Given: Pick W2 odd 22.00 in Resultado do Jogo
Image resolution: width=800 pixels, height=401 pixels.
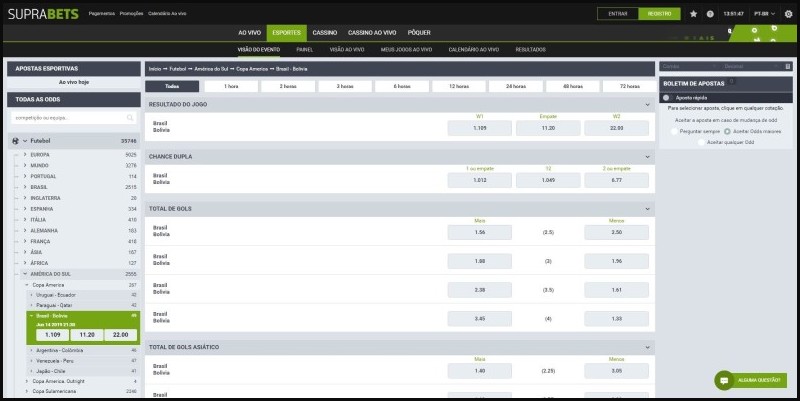Looking at the screenshot, I should point(616,128).
